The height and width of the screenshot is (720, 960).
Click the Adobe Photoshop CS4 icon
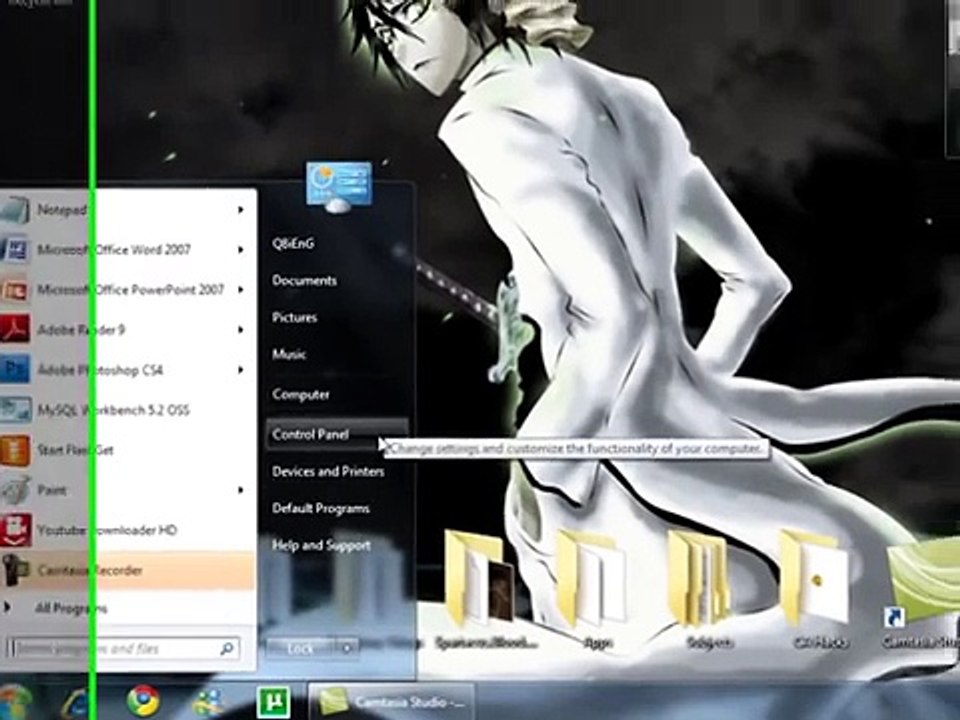coord(13,370)
